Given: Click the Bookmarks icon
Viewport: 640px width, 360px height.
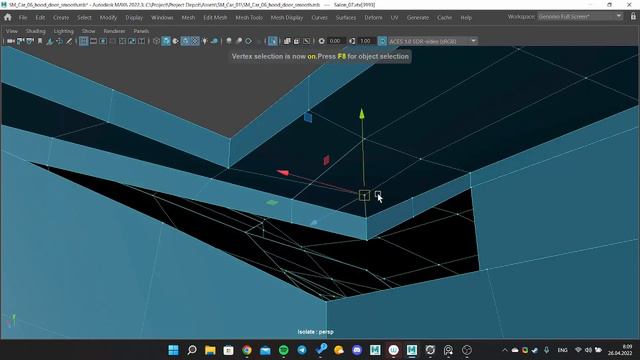Looking at the screenshot, I should click(x=40, y=41).
